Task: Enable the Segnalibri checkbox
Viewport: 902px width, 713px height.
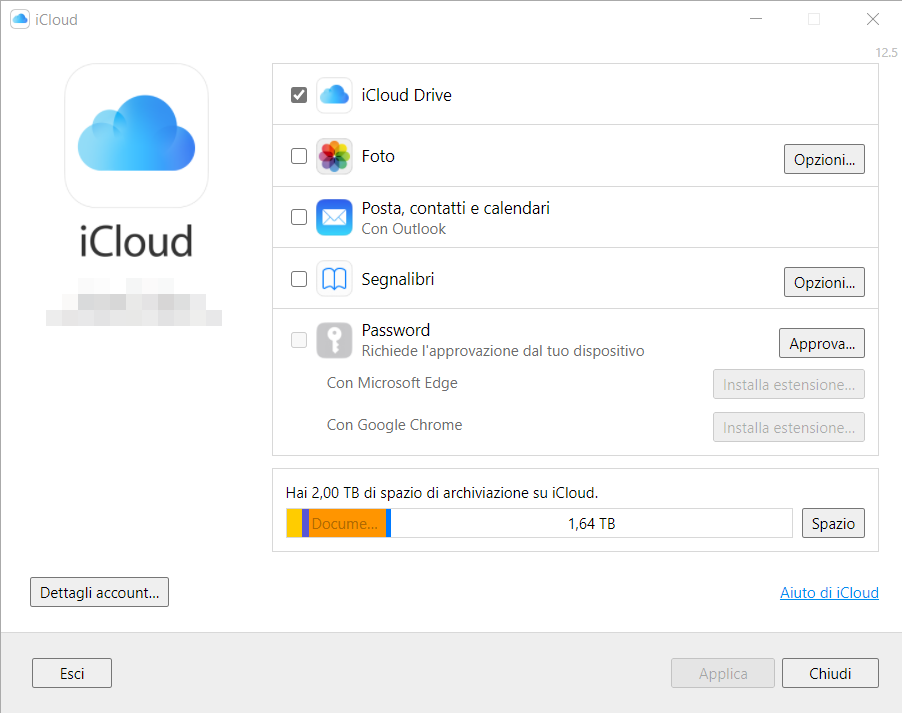Action: (x=298, y=279)
